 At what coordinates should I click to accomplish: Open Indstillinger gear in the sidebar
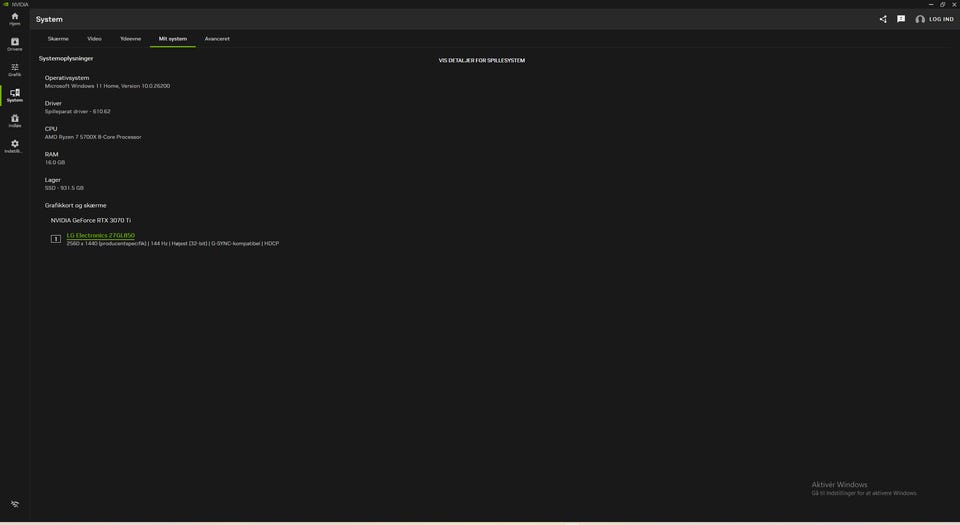point(15,146)
